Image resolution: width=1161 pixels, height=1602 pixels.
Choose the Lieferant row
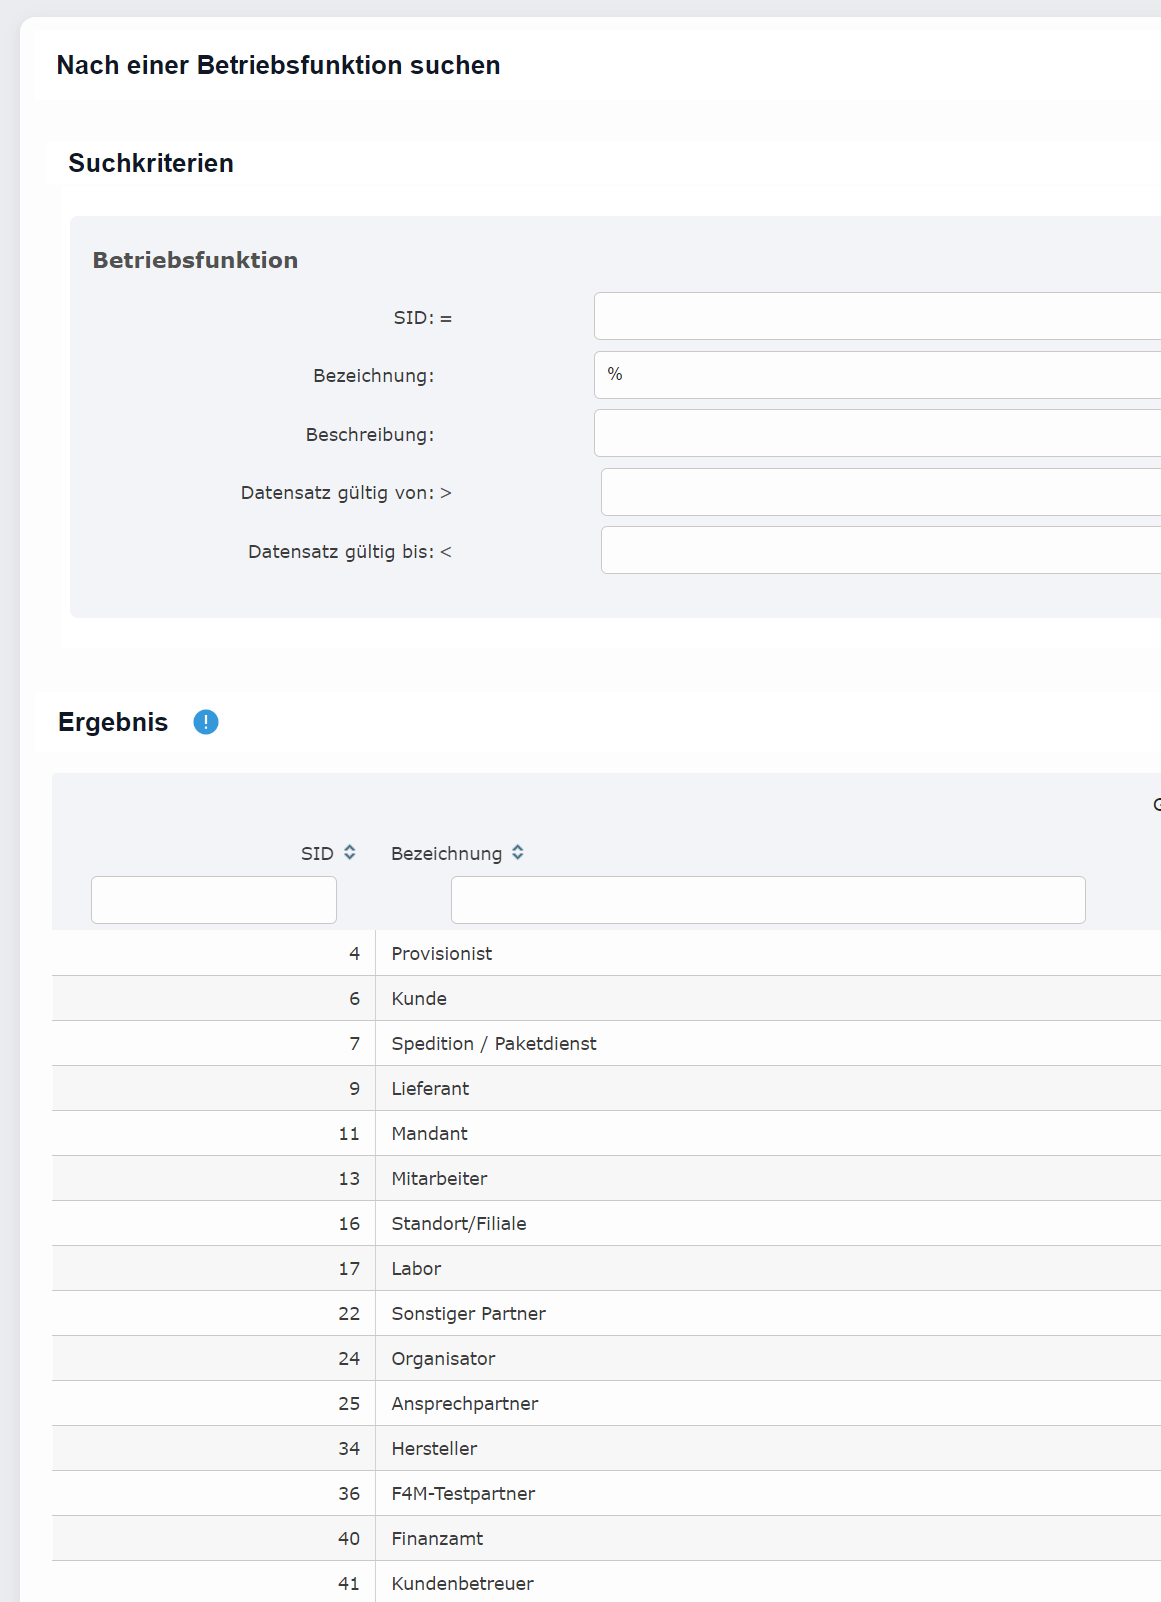[430, 1089]
